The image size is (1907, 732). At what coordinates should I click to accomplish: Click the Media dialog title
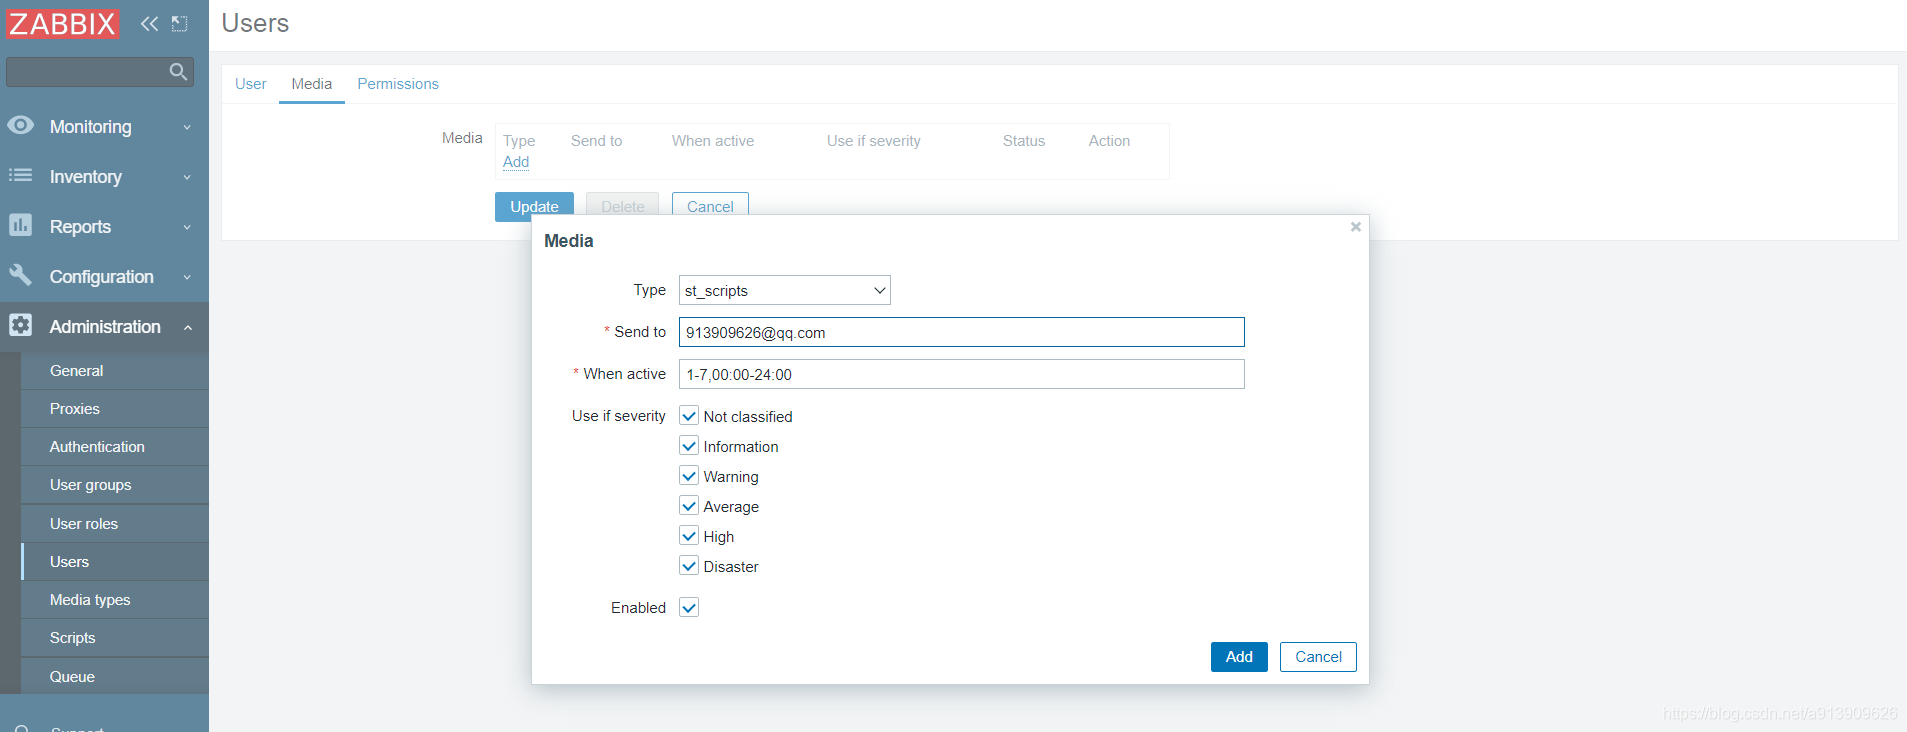(x=568, y=241)
